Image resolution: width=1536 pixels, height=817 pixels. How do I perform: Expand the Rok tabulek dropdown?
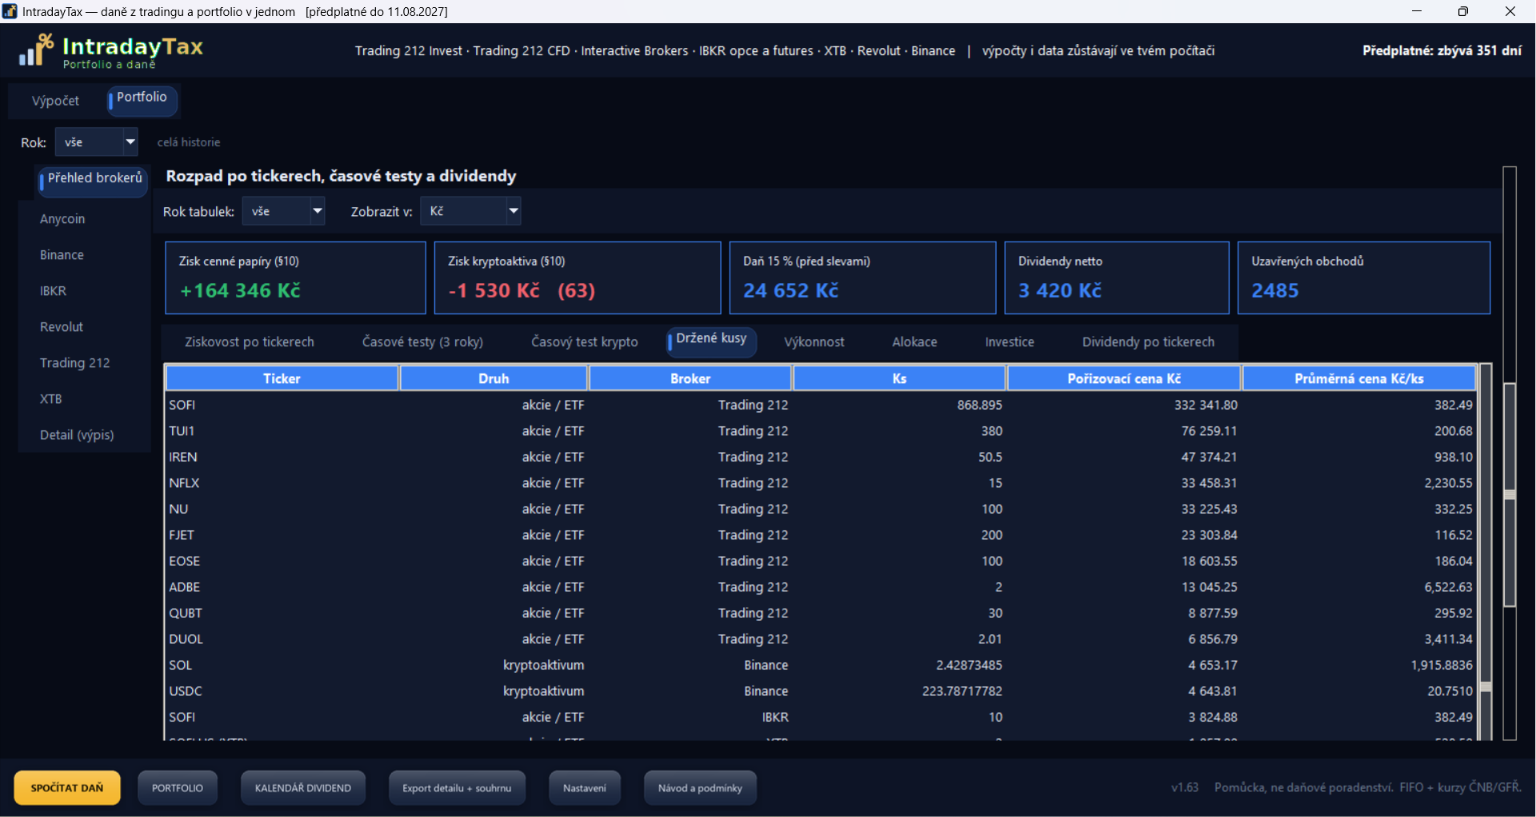283,211
